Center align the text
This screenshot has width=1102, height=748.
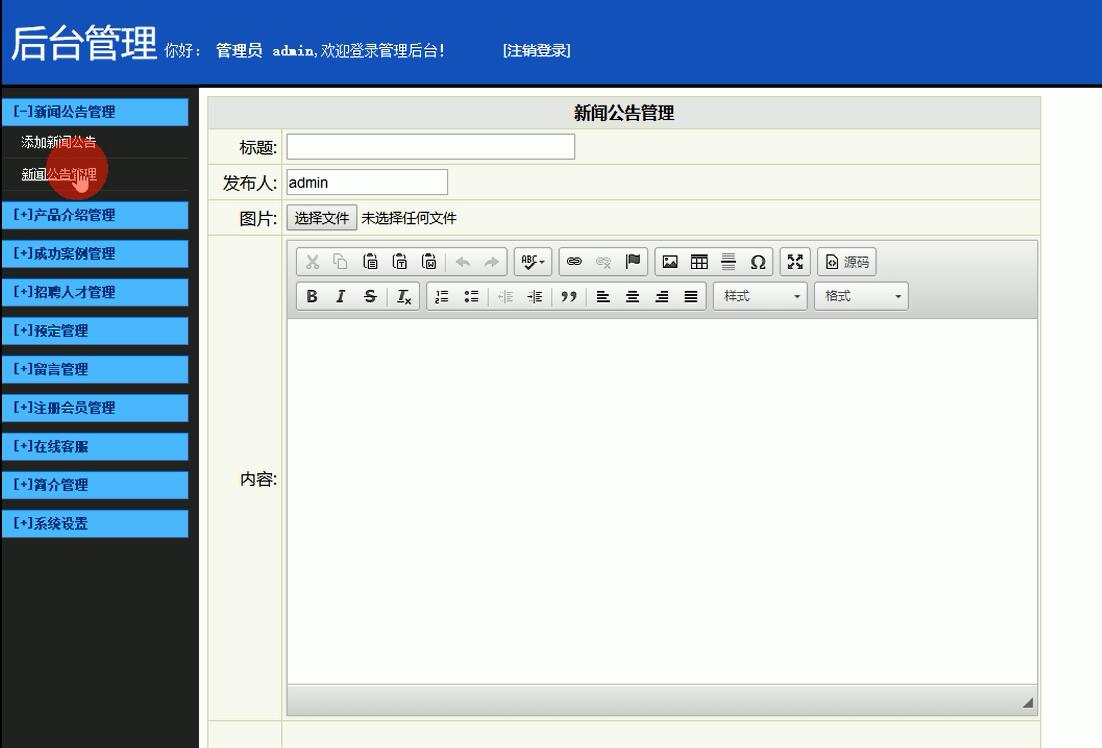633,297
